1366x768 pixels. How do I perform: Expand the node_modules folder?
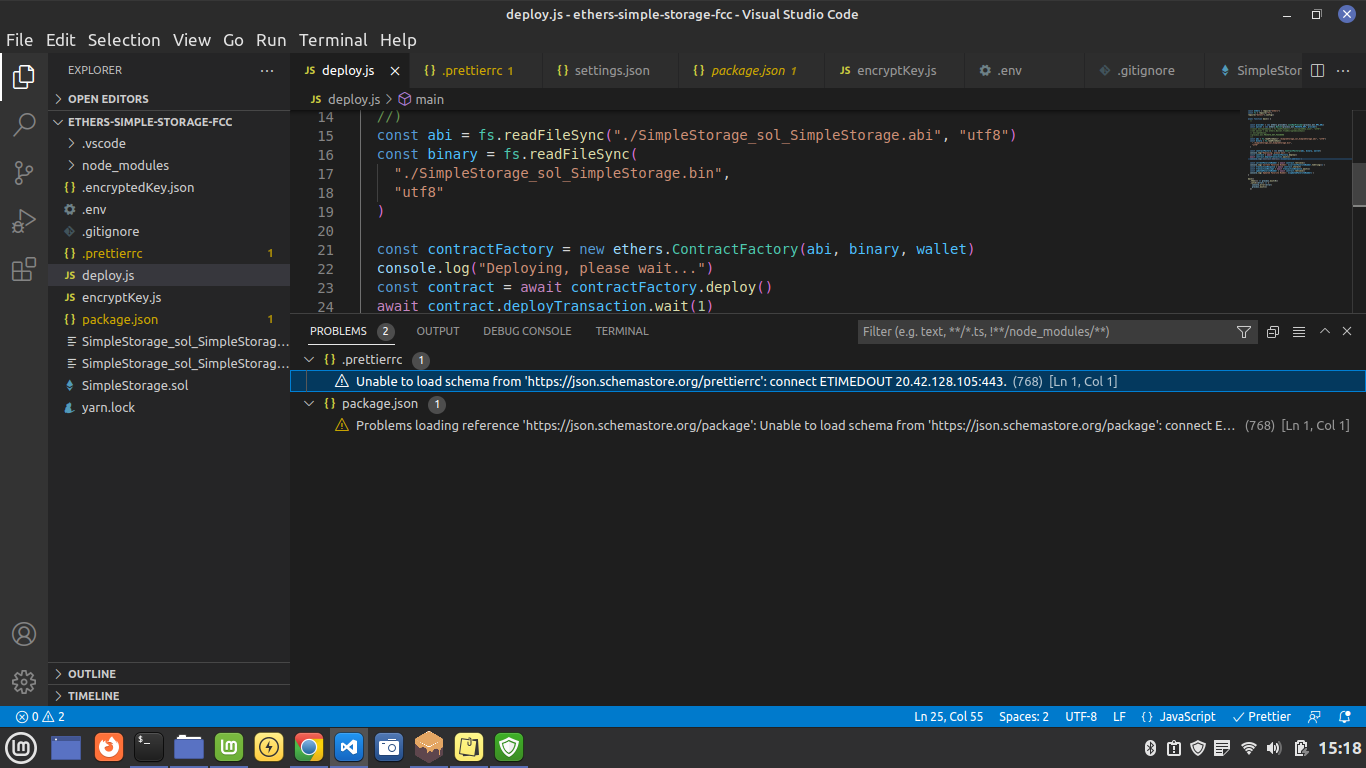[169, 165]
